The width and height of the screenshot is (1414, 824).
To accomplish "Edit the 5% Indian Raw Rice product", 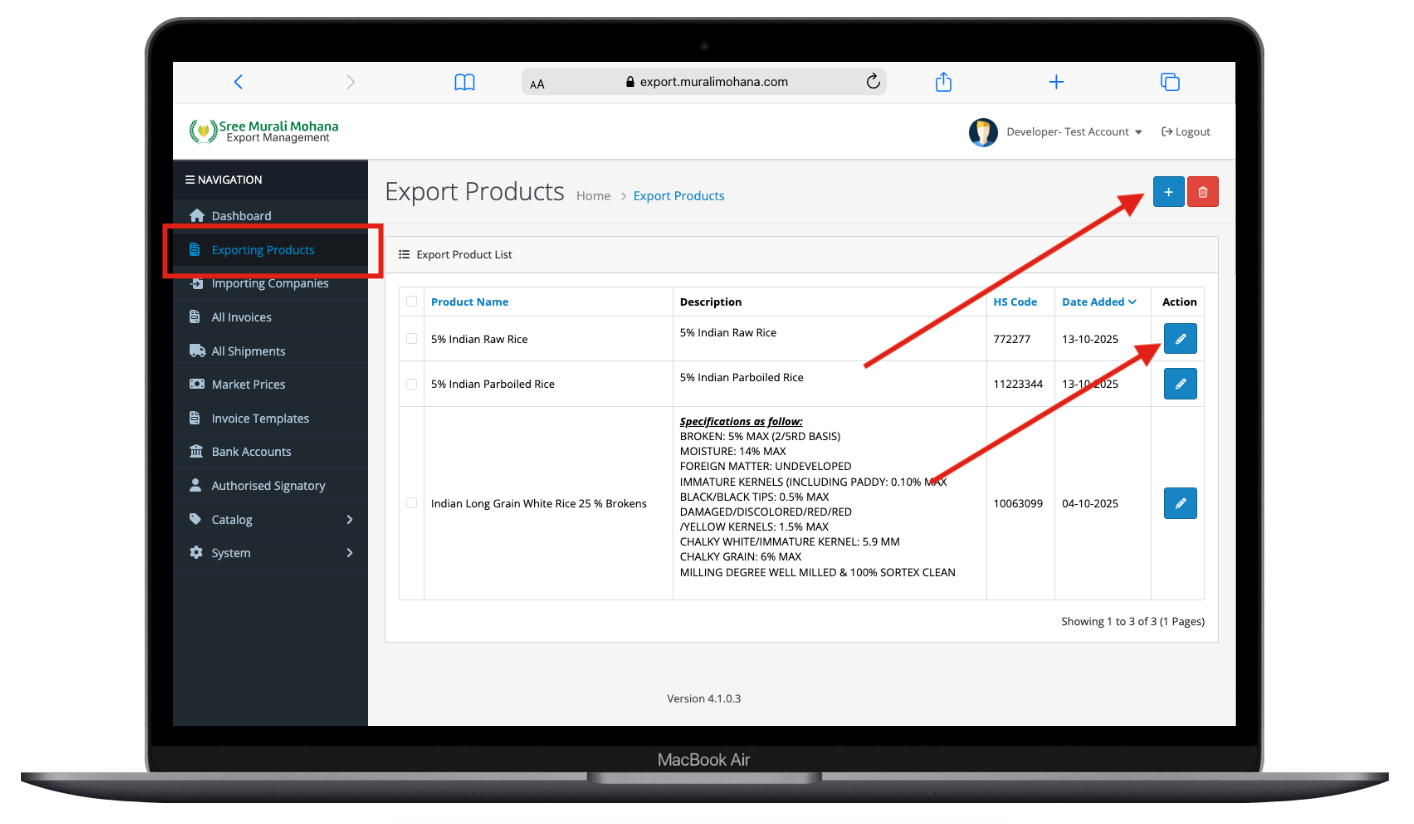I will pyautogui.click(x=1180, y=338).
